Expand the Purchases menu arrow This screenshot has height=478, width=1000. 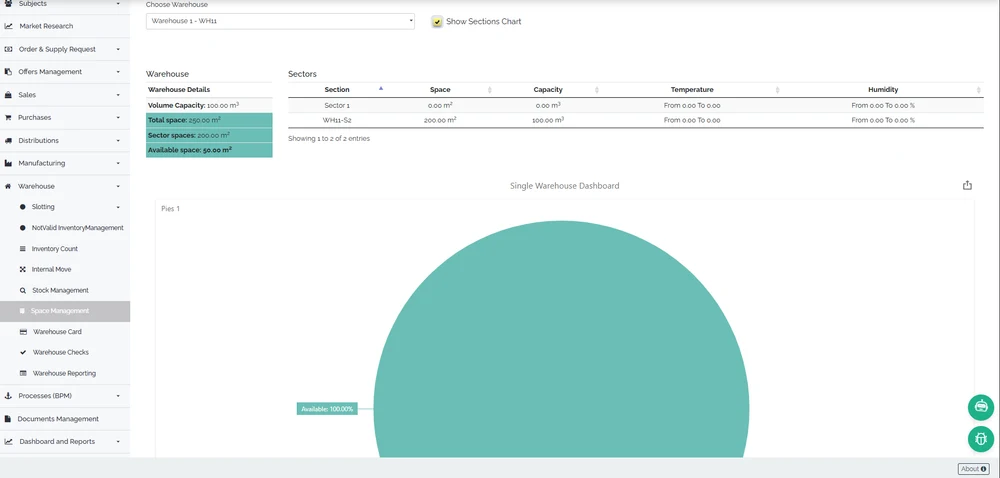tap(118, 117)
